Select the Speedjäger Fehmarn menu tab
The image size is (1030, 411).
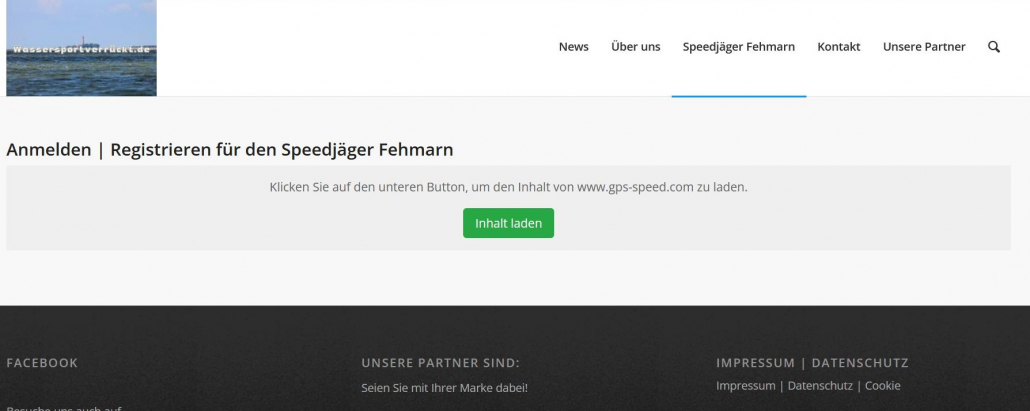738,47
